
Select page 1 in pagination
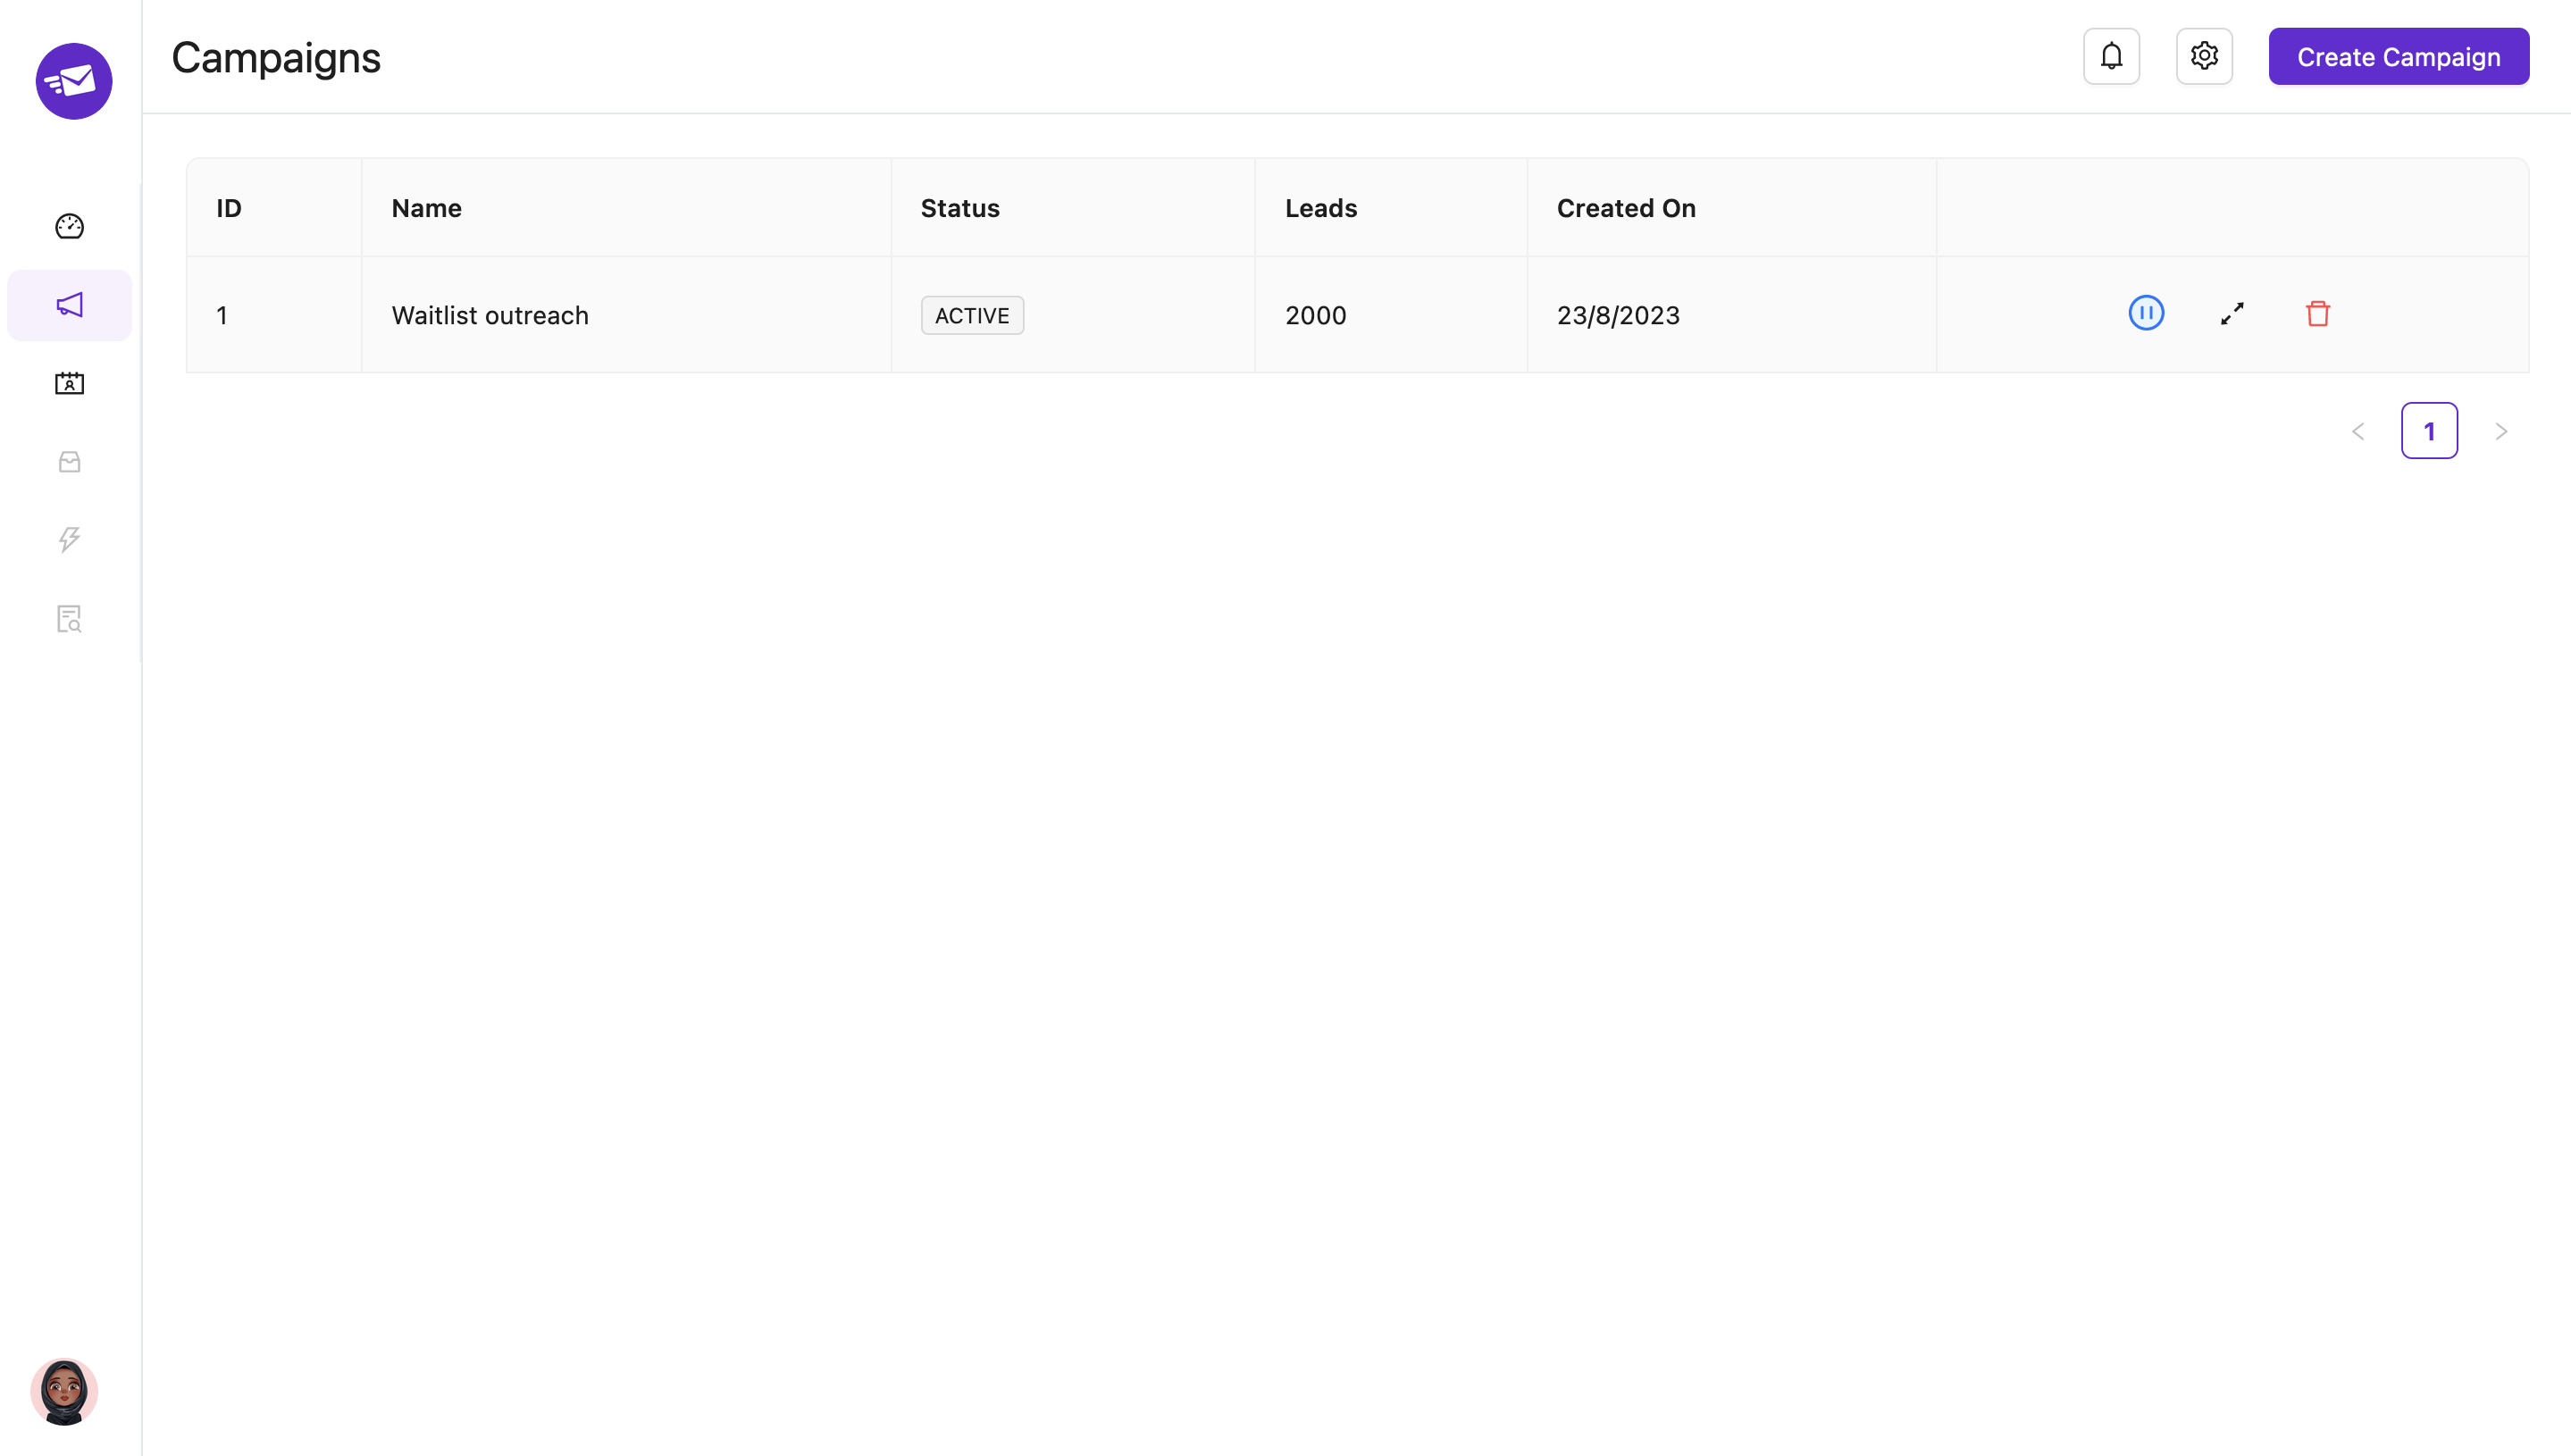coord(2429,431)
